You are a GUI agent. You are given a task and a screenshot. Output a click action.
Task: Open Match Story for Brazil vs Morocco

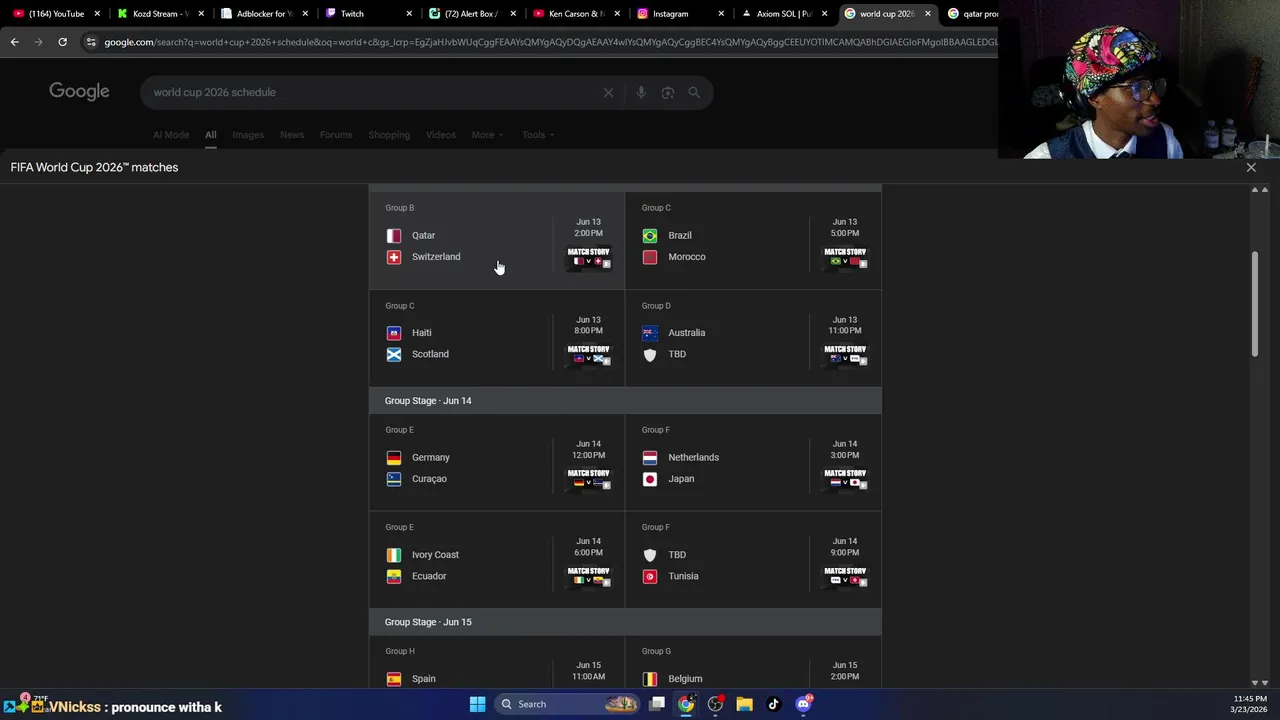[845, 258]
